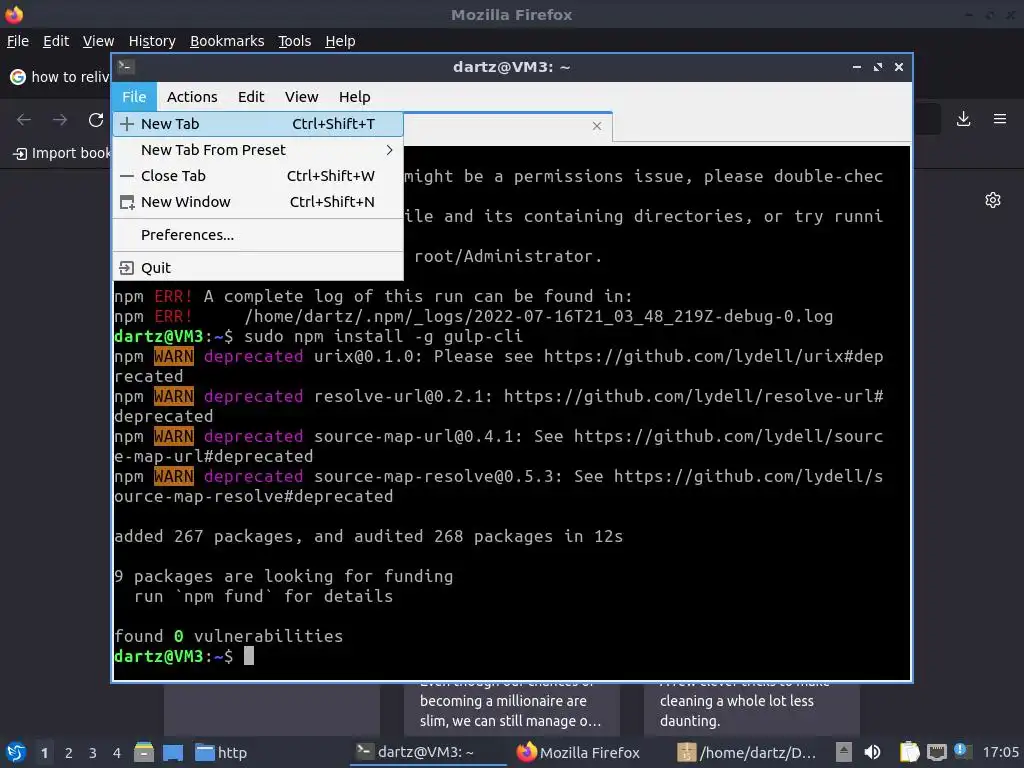Open /home/dartz file manager taskbar entry
Image resolution: width=1024 pixels, height=768 pixels.
pyautogui.click(x=748, y=752)
